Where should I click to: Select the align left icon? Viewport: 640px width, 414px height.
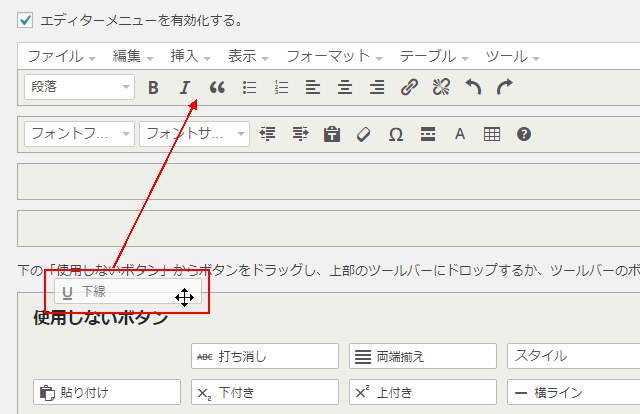click(313, 87)
